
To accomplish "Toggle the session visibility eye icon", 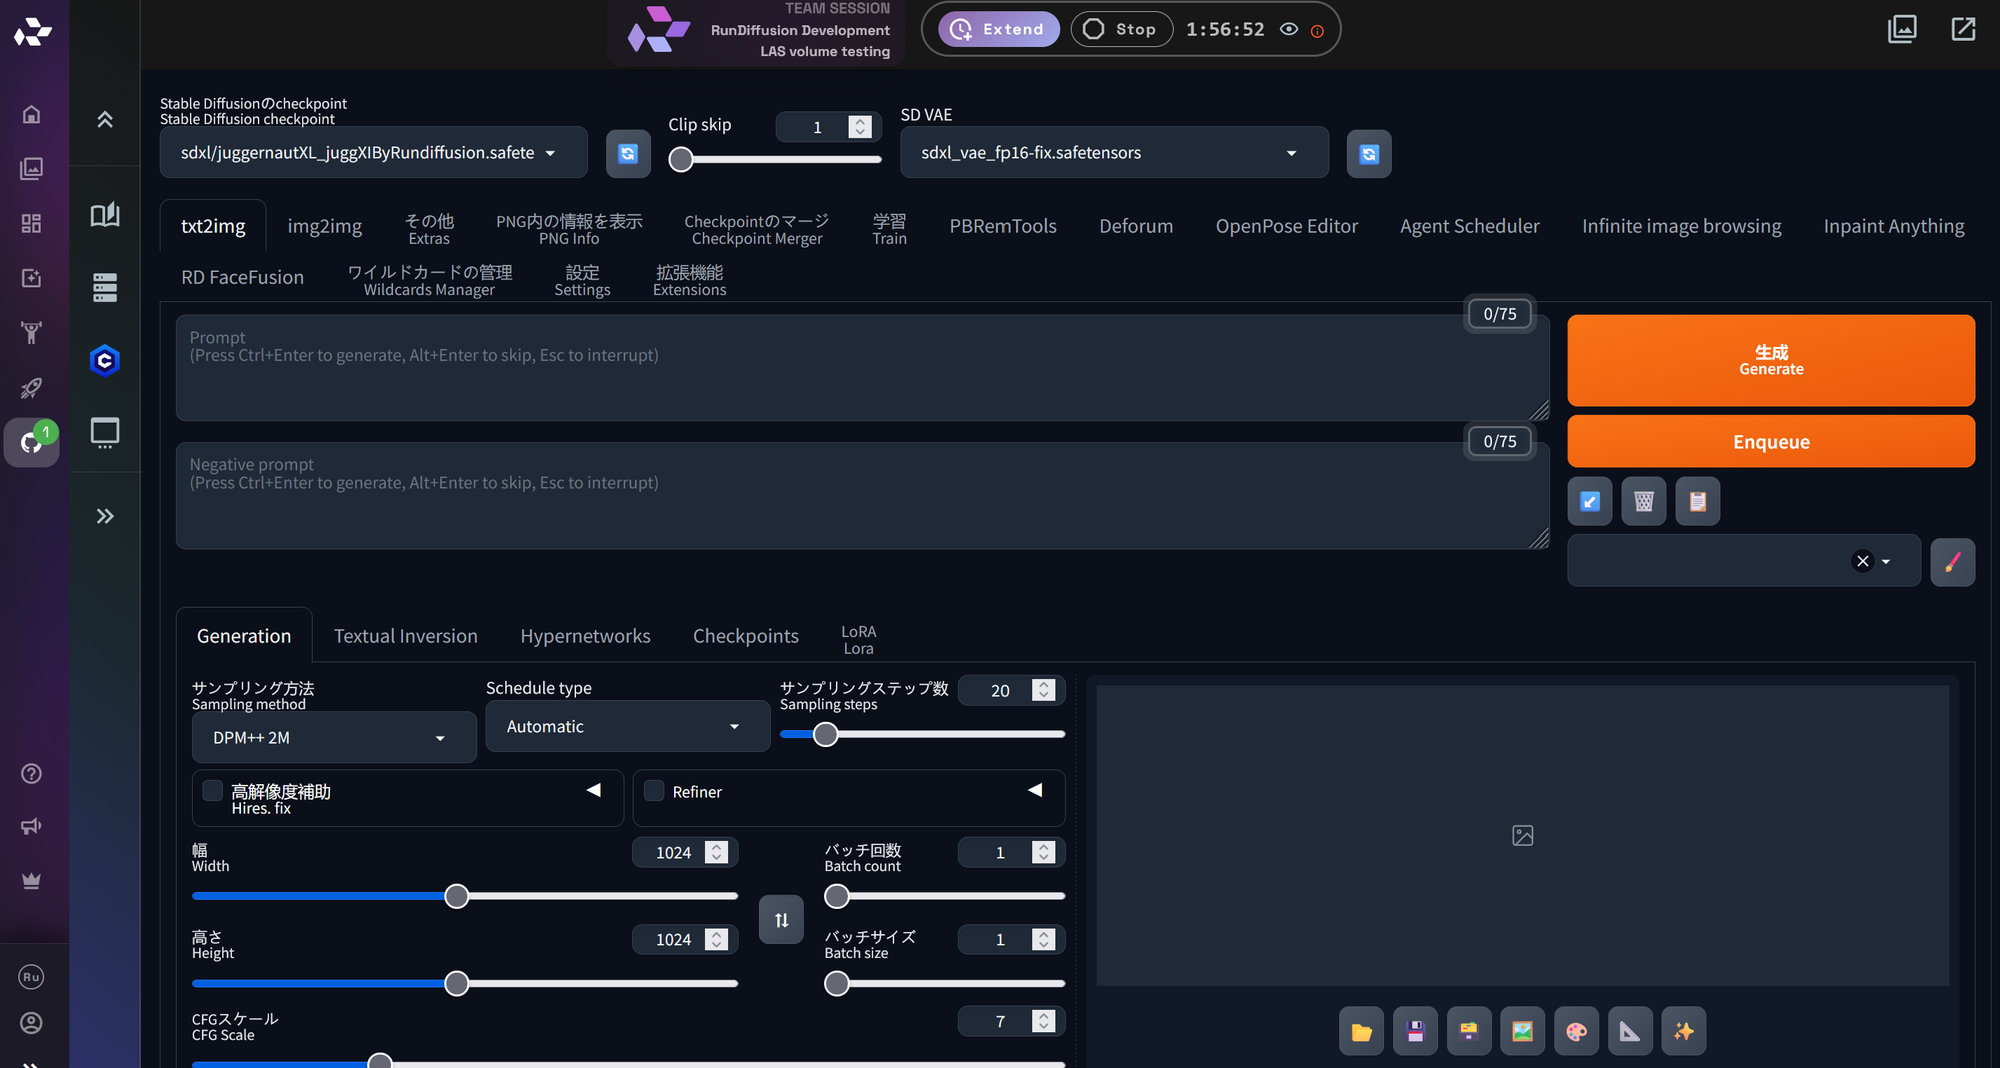I will pyautogui.click(x=1289, y=29).
